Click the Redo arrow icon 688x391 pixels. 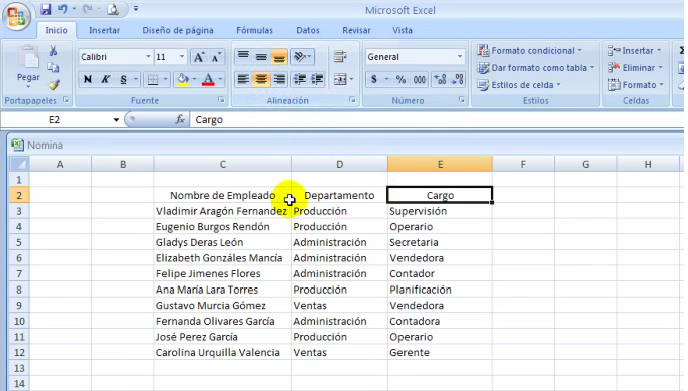click(87, 9)
